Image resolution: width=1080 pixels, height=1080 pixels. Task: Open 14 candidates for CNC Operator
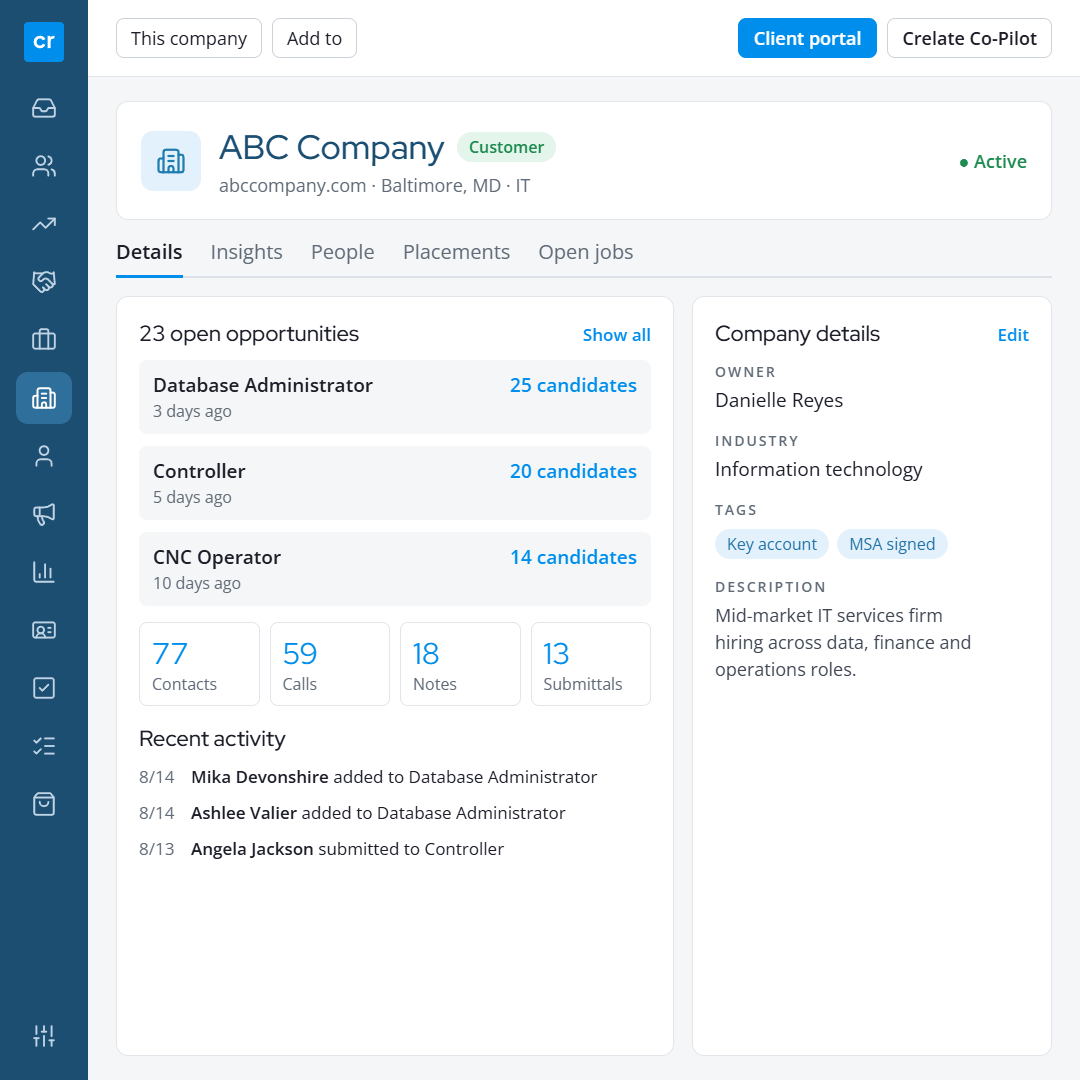tap(573, 557)
